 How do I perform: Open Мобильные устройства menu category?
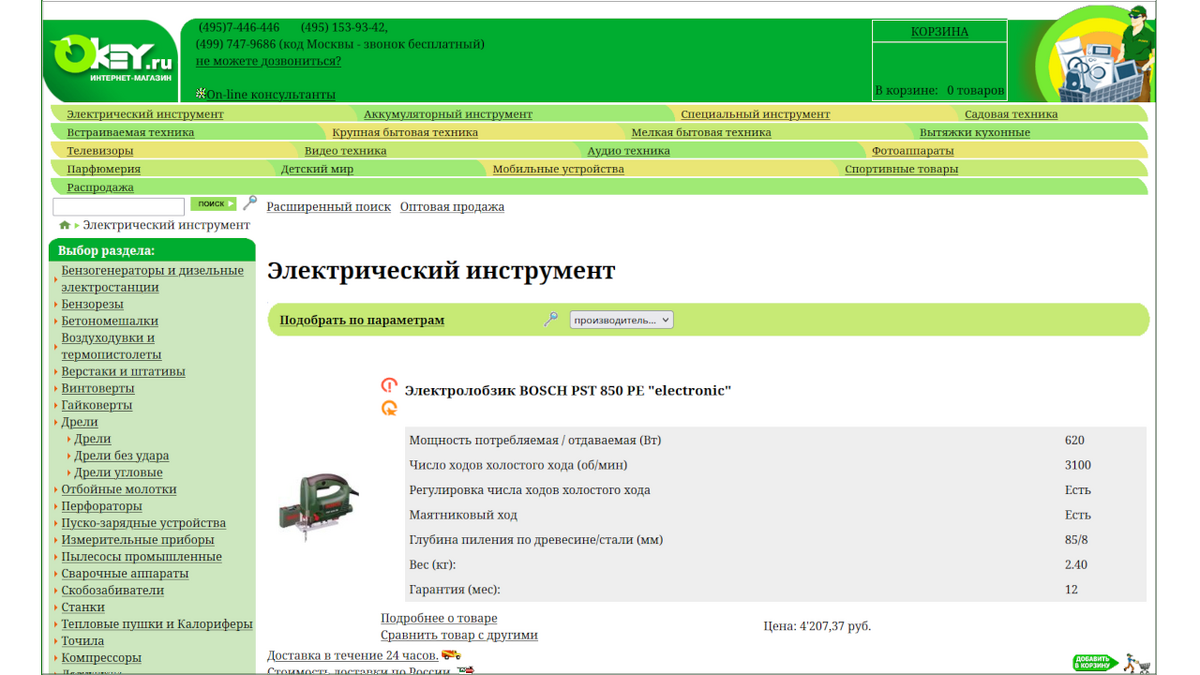(x=558, y=169)
